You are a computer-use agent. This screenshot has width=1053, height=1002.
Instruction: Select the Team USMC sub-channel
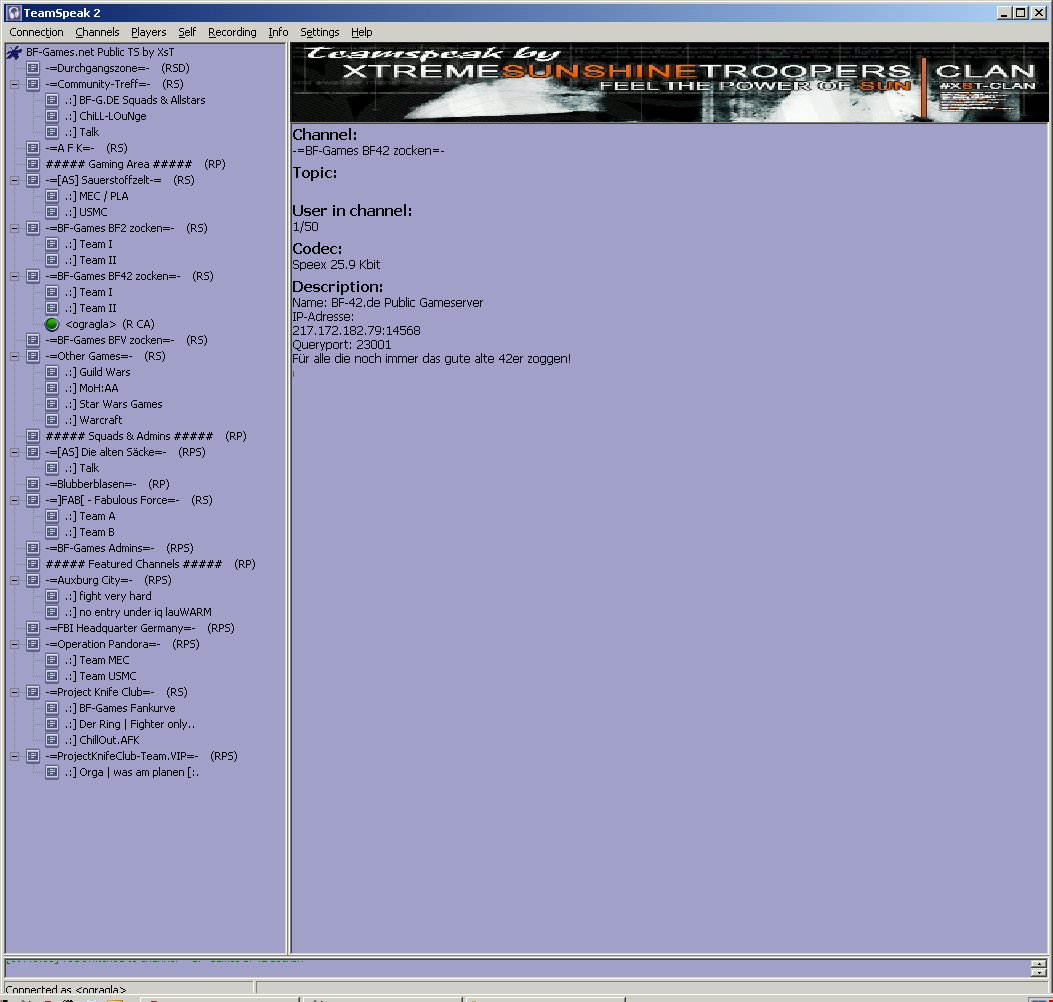(101, 676)
